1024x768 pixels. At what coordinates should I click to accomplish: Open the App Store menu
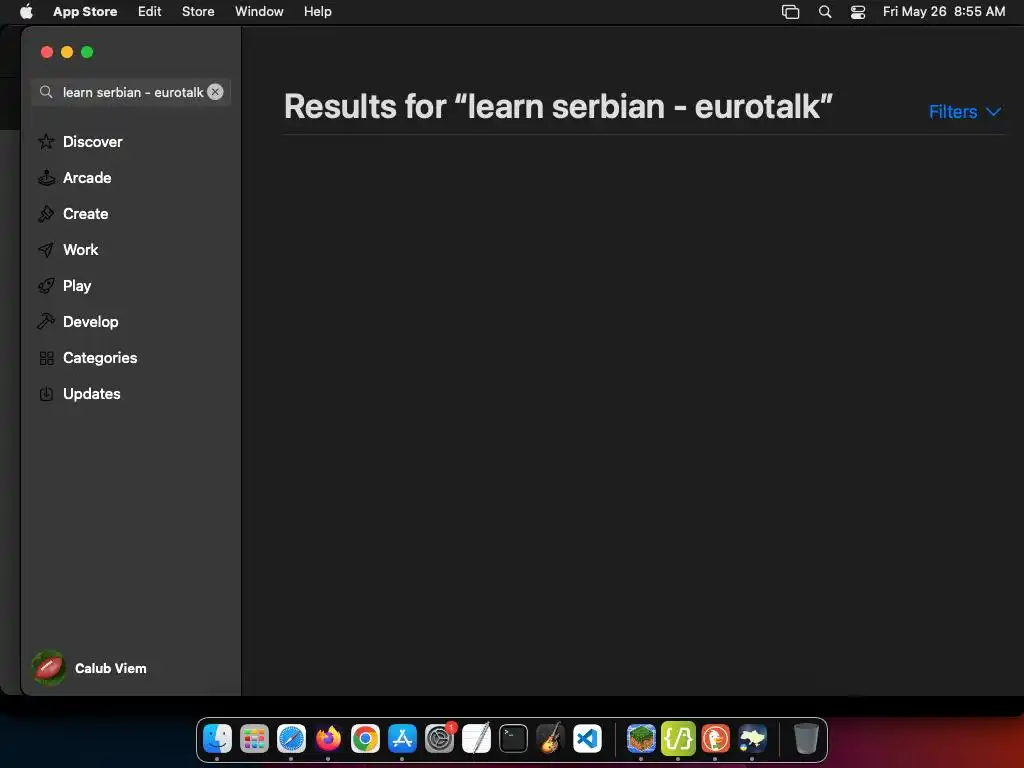click(x=85, y=11)
